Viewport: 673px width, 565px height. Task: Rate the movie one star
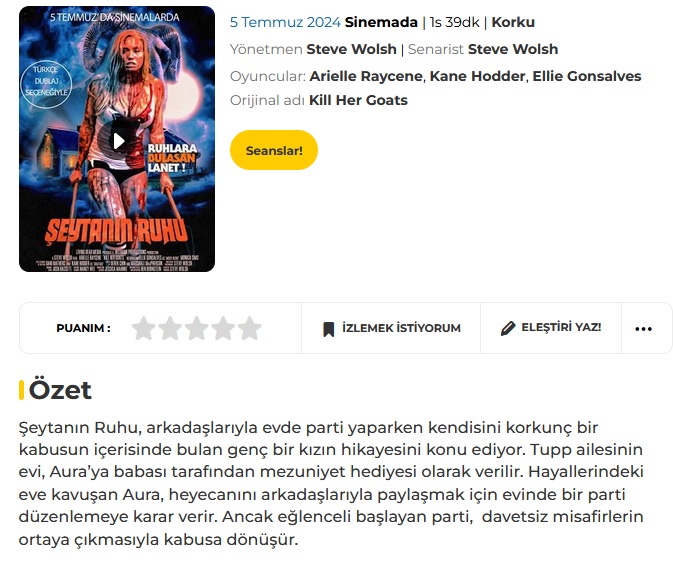point(143,328)
